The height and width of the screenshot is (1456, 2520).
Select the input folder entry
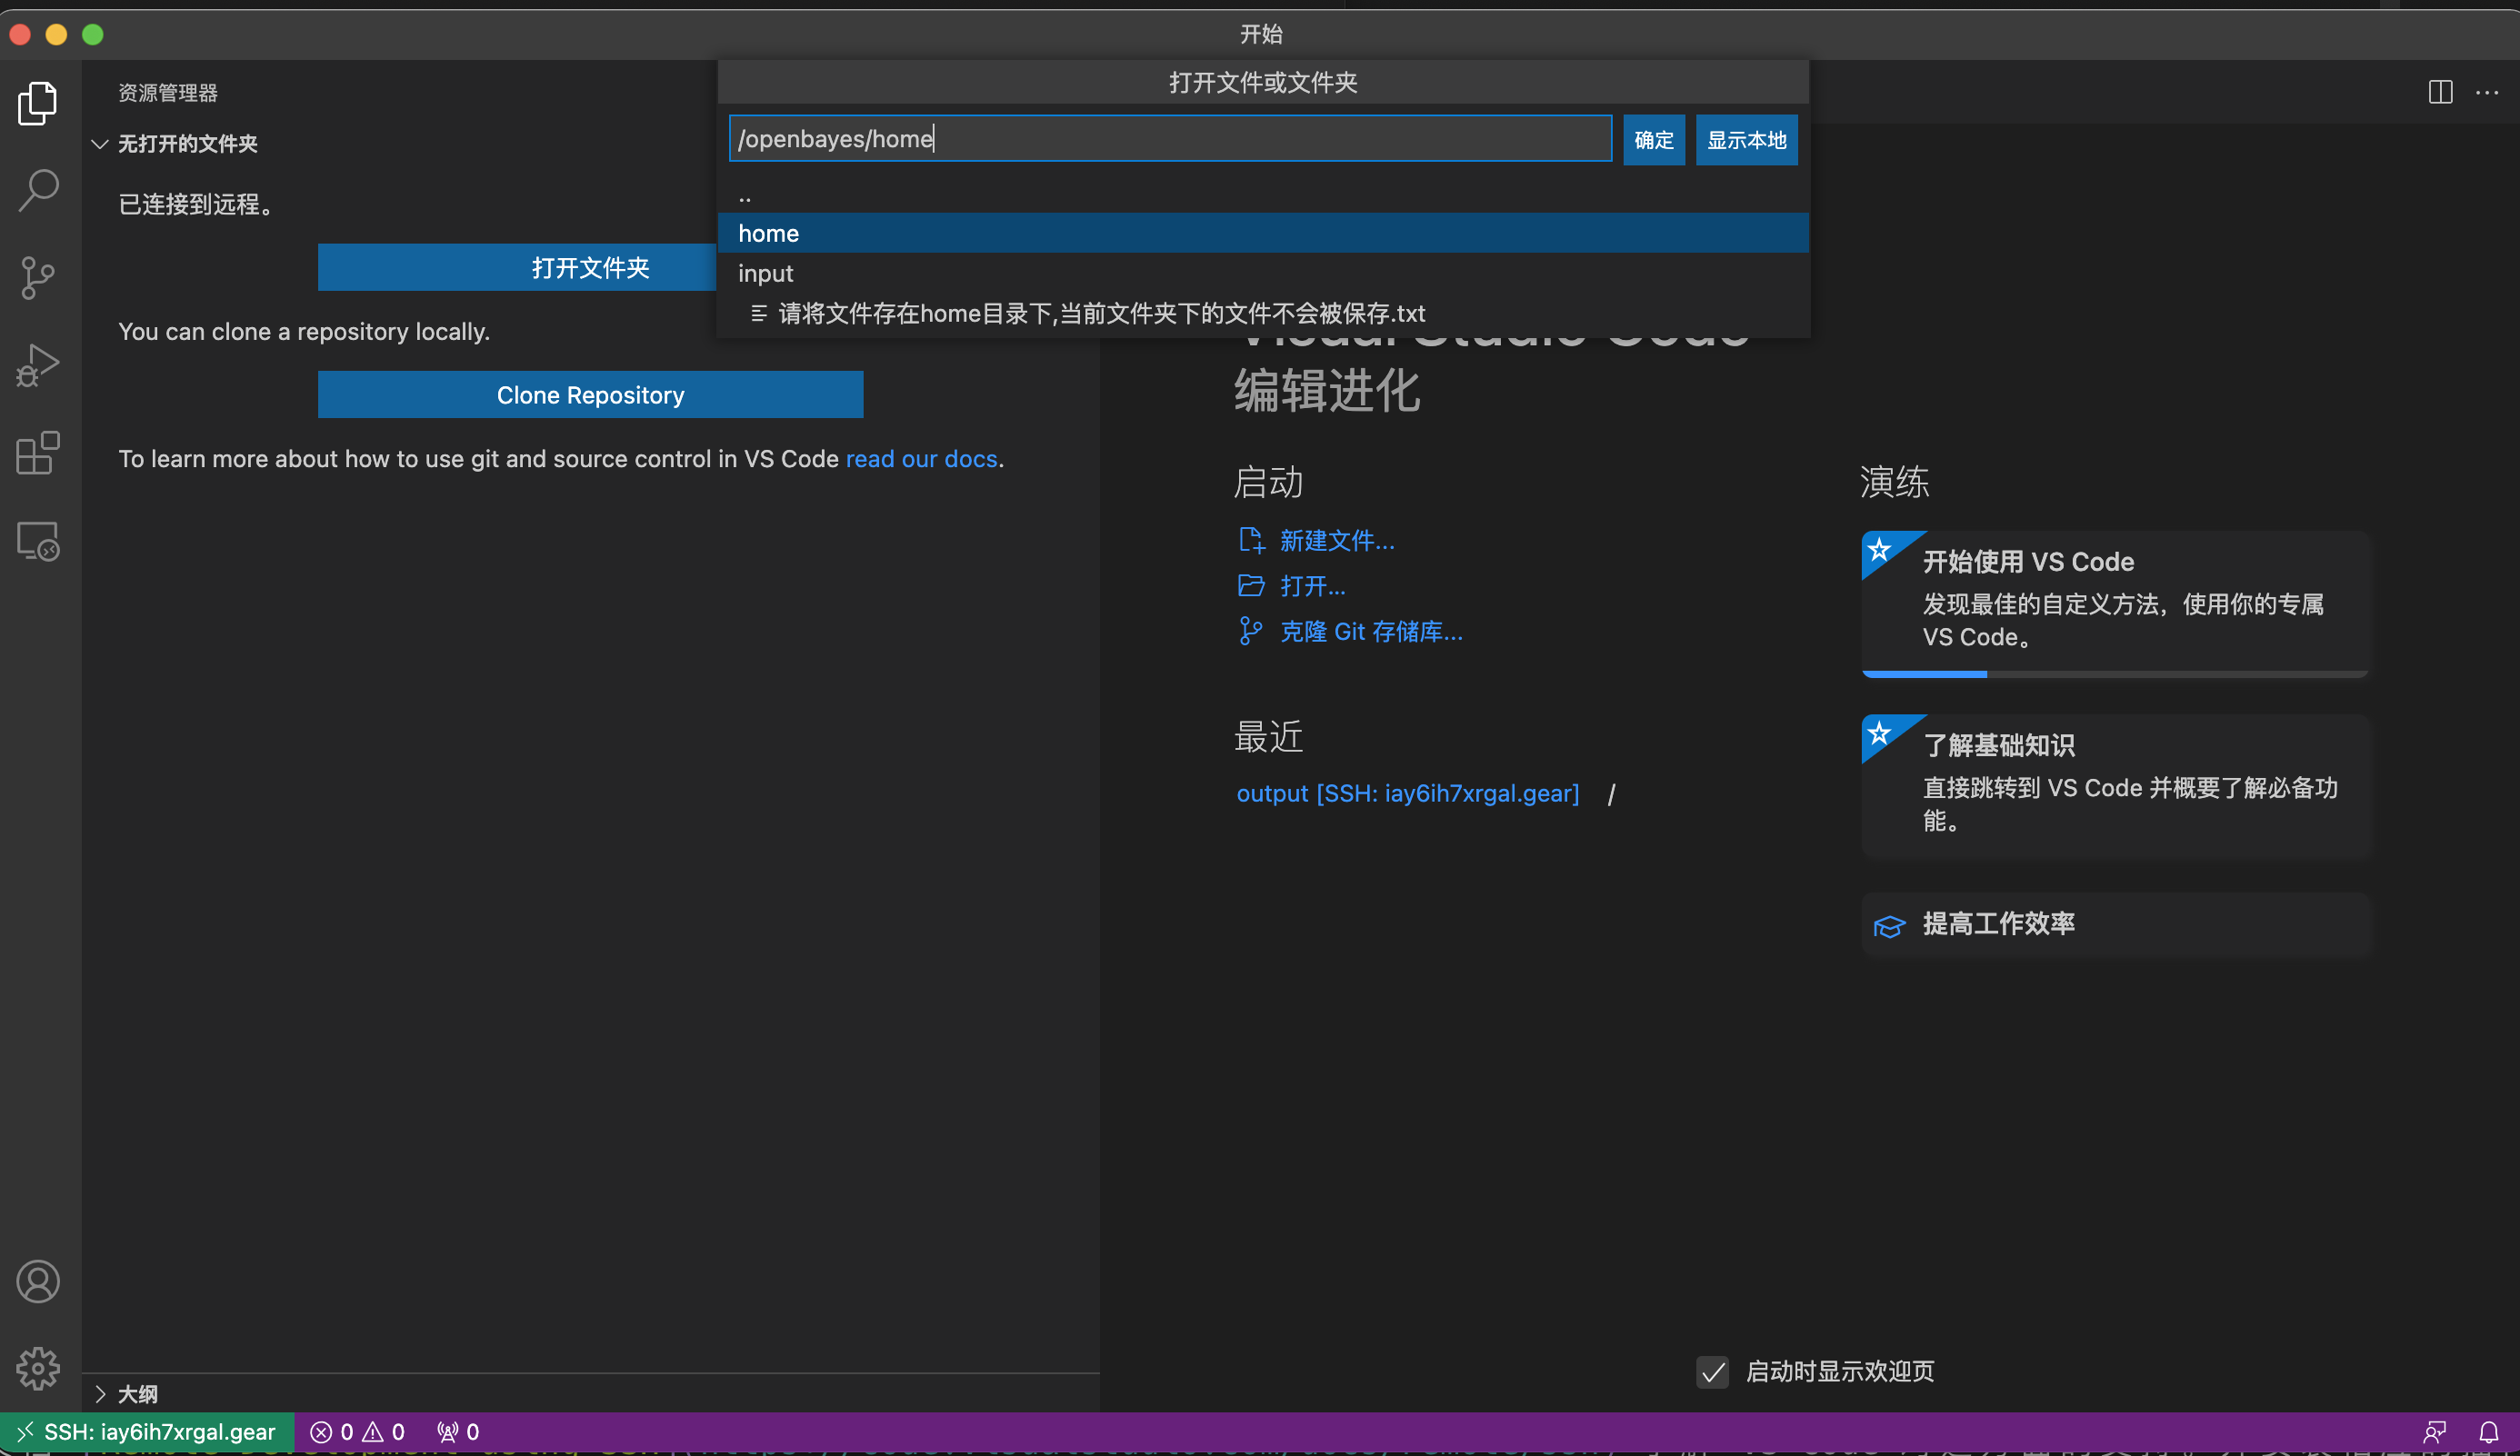click(765, 273)
